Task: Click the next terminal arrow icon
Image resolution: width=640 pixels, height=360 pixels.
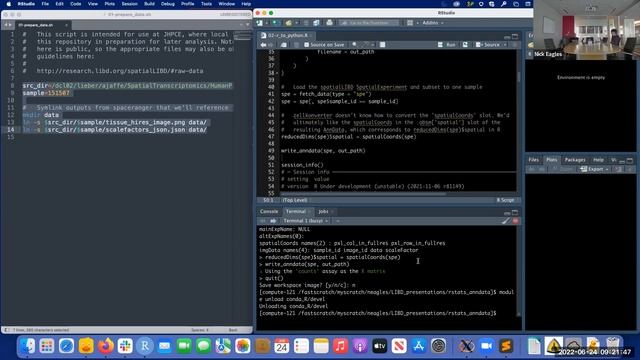Action: coord(273,221)
